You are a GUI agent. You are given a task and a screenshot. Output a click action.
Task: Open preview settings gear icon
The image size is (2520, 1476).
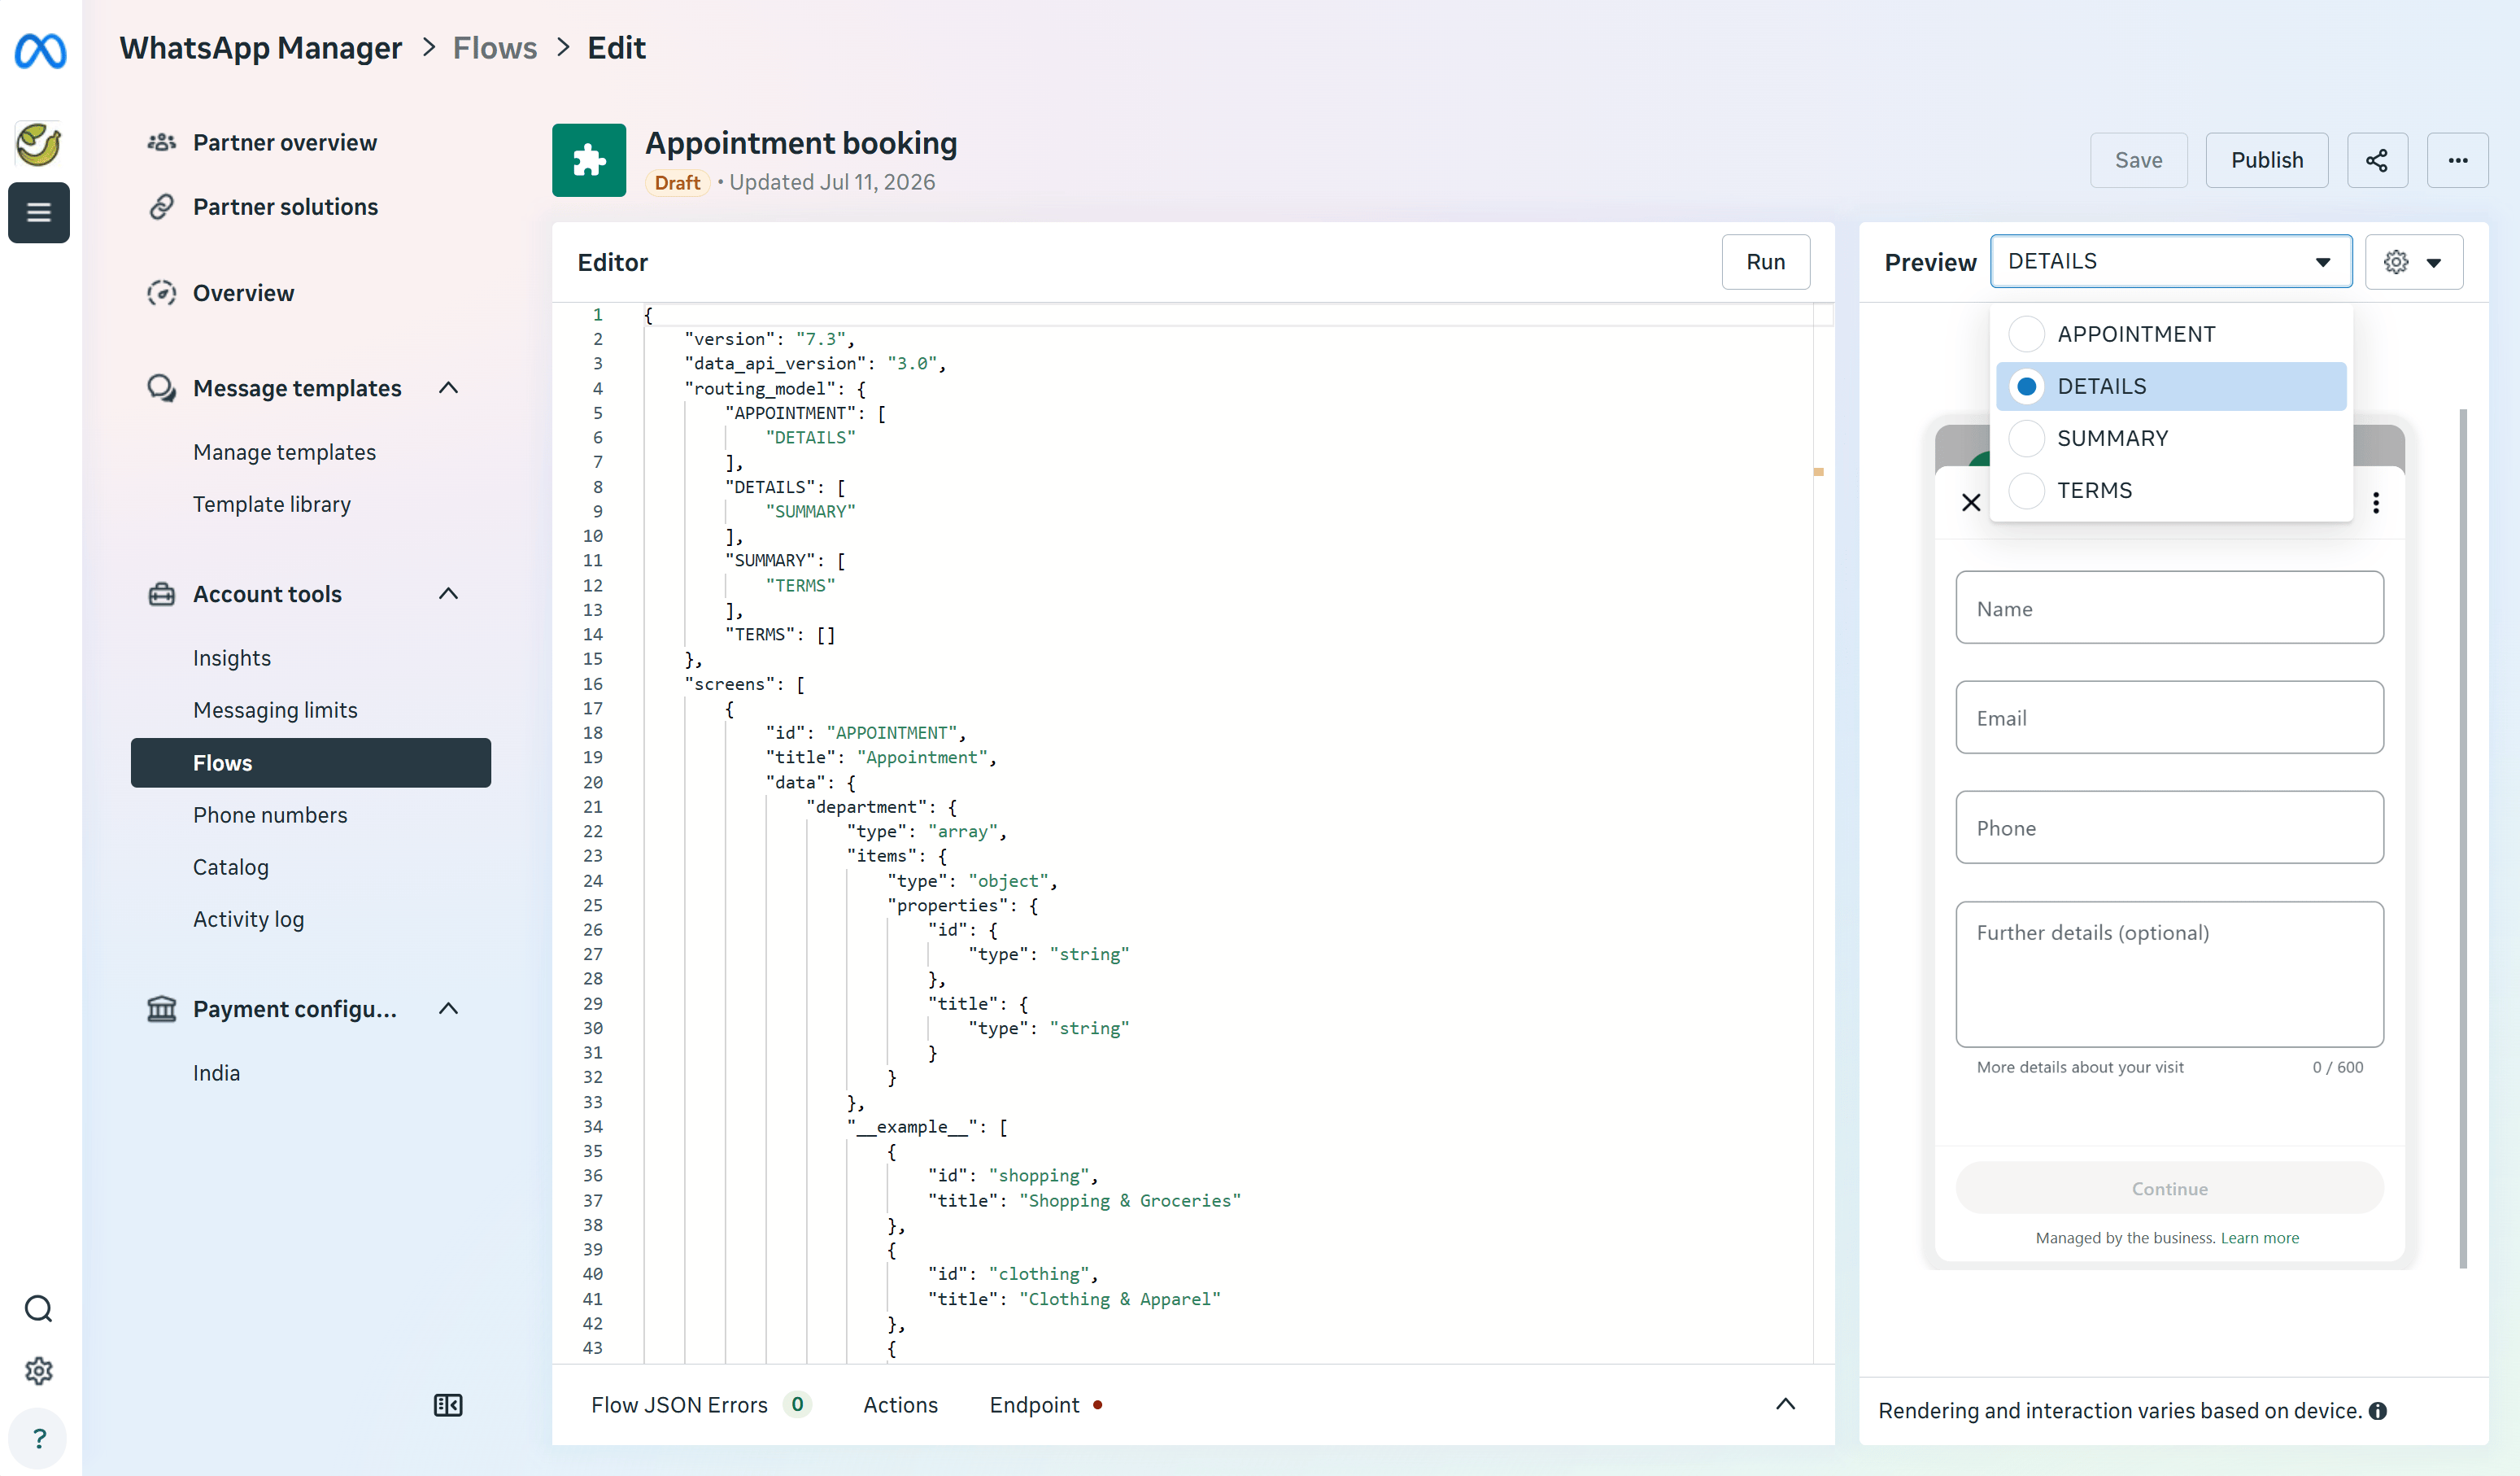(x=2396, y=262)
